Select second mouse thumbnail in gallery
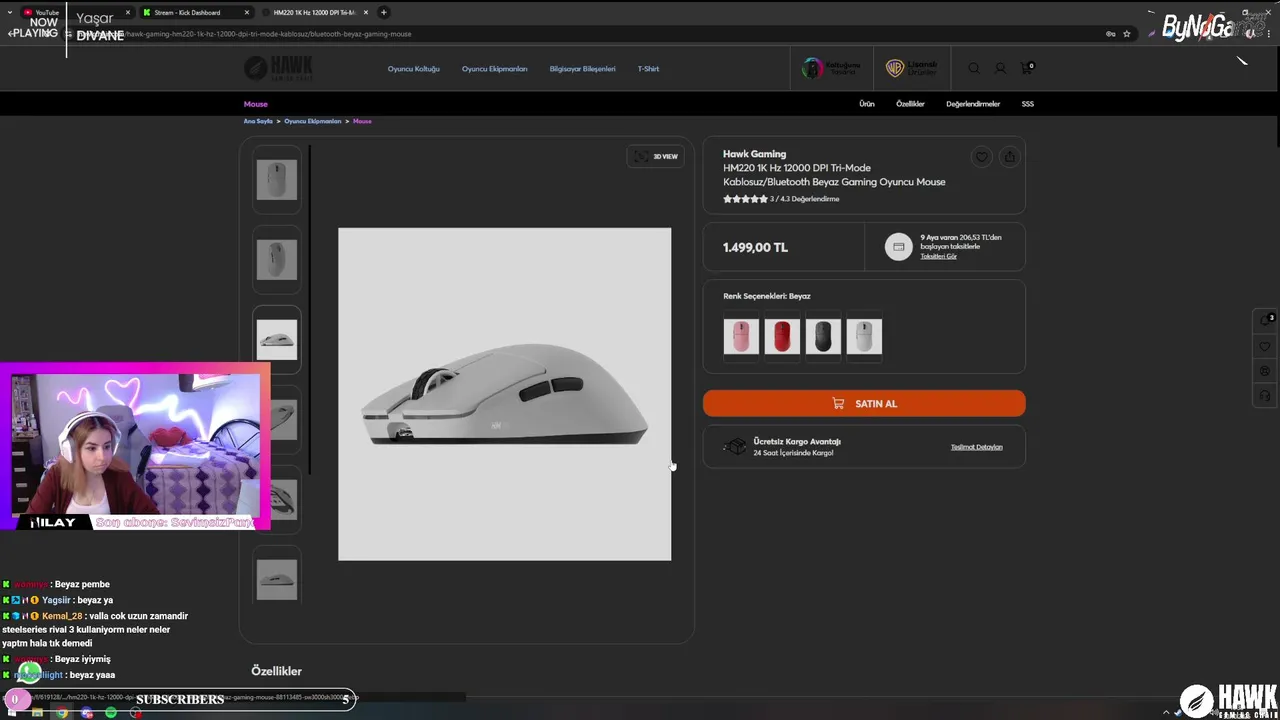This screenshot has width=1280, height=720. click(276, 260)
